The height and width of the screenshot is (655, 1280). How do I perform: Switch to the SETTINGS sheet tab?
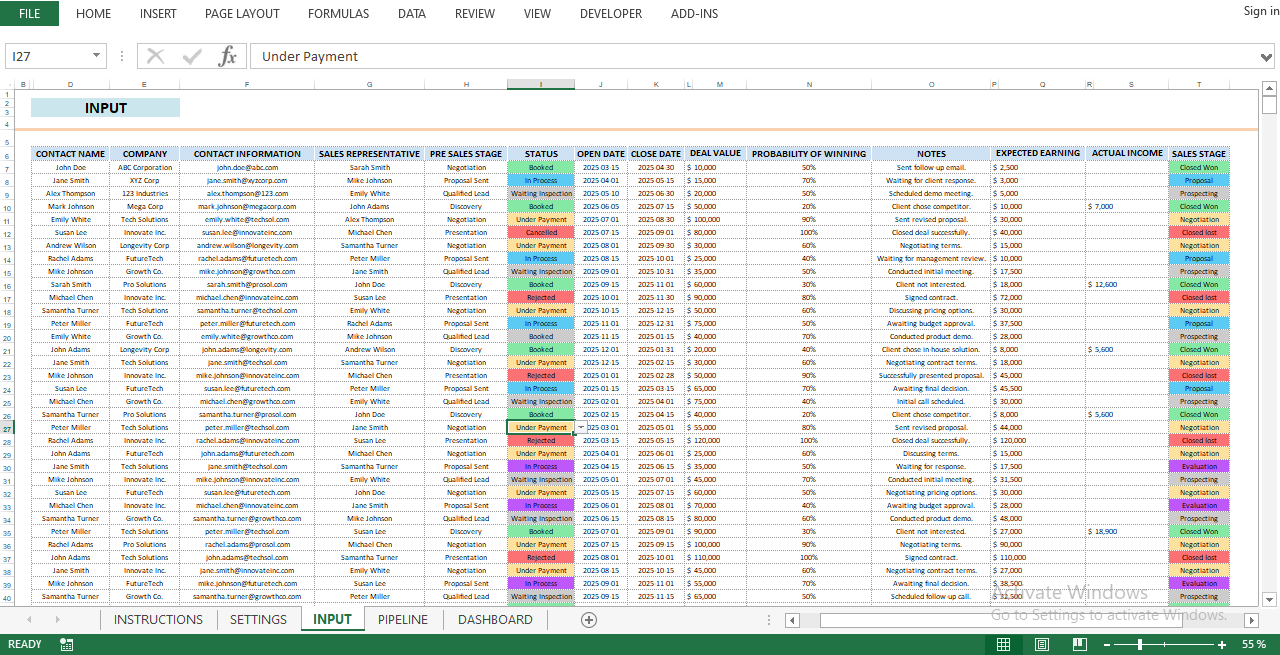pyautogui.click(x=258, y=620)
